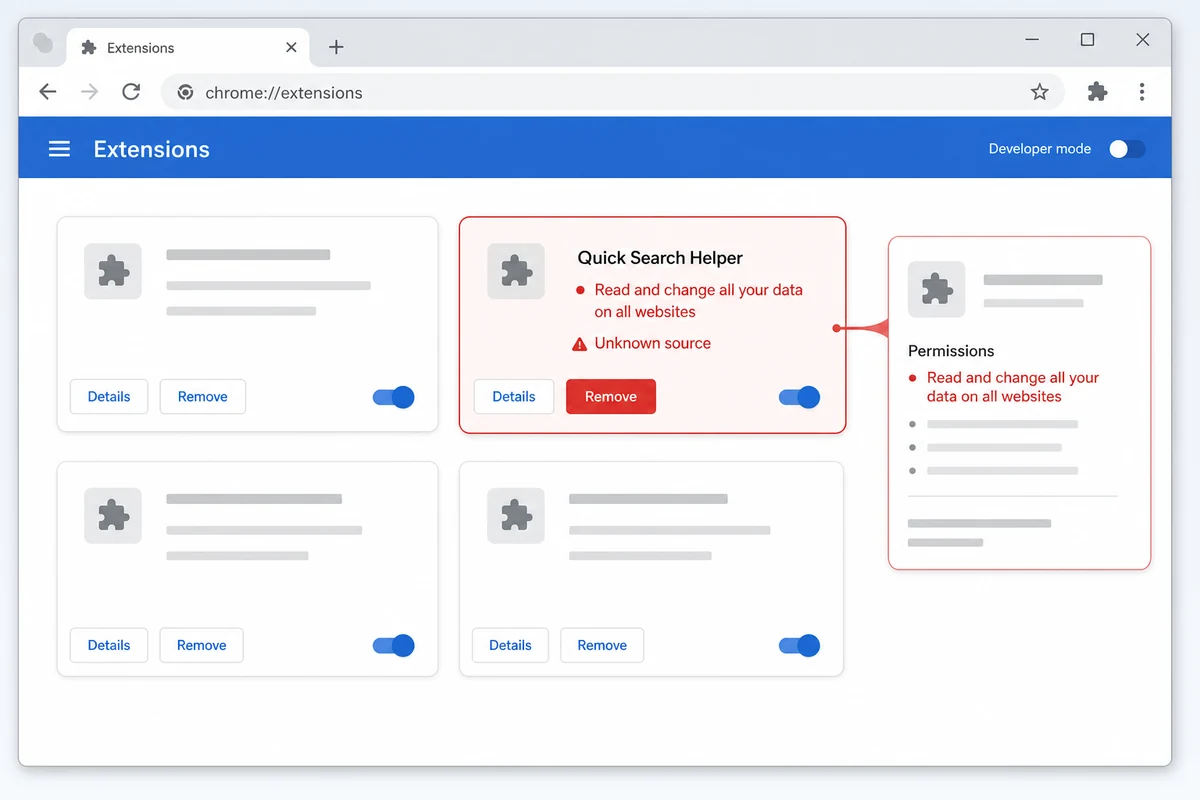
Task: Open the toolbar extensions puzzle icon
Action: pos(1097,92)
